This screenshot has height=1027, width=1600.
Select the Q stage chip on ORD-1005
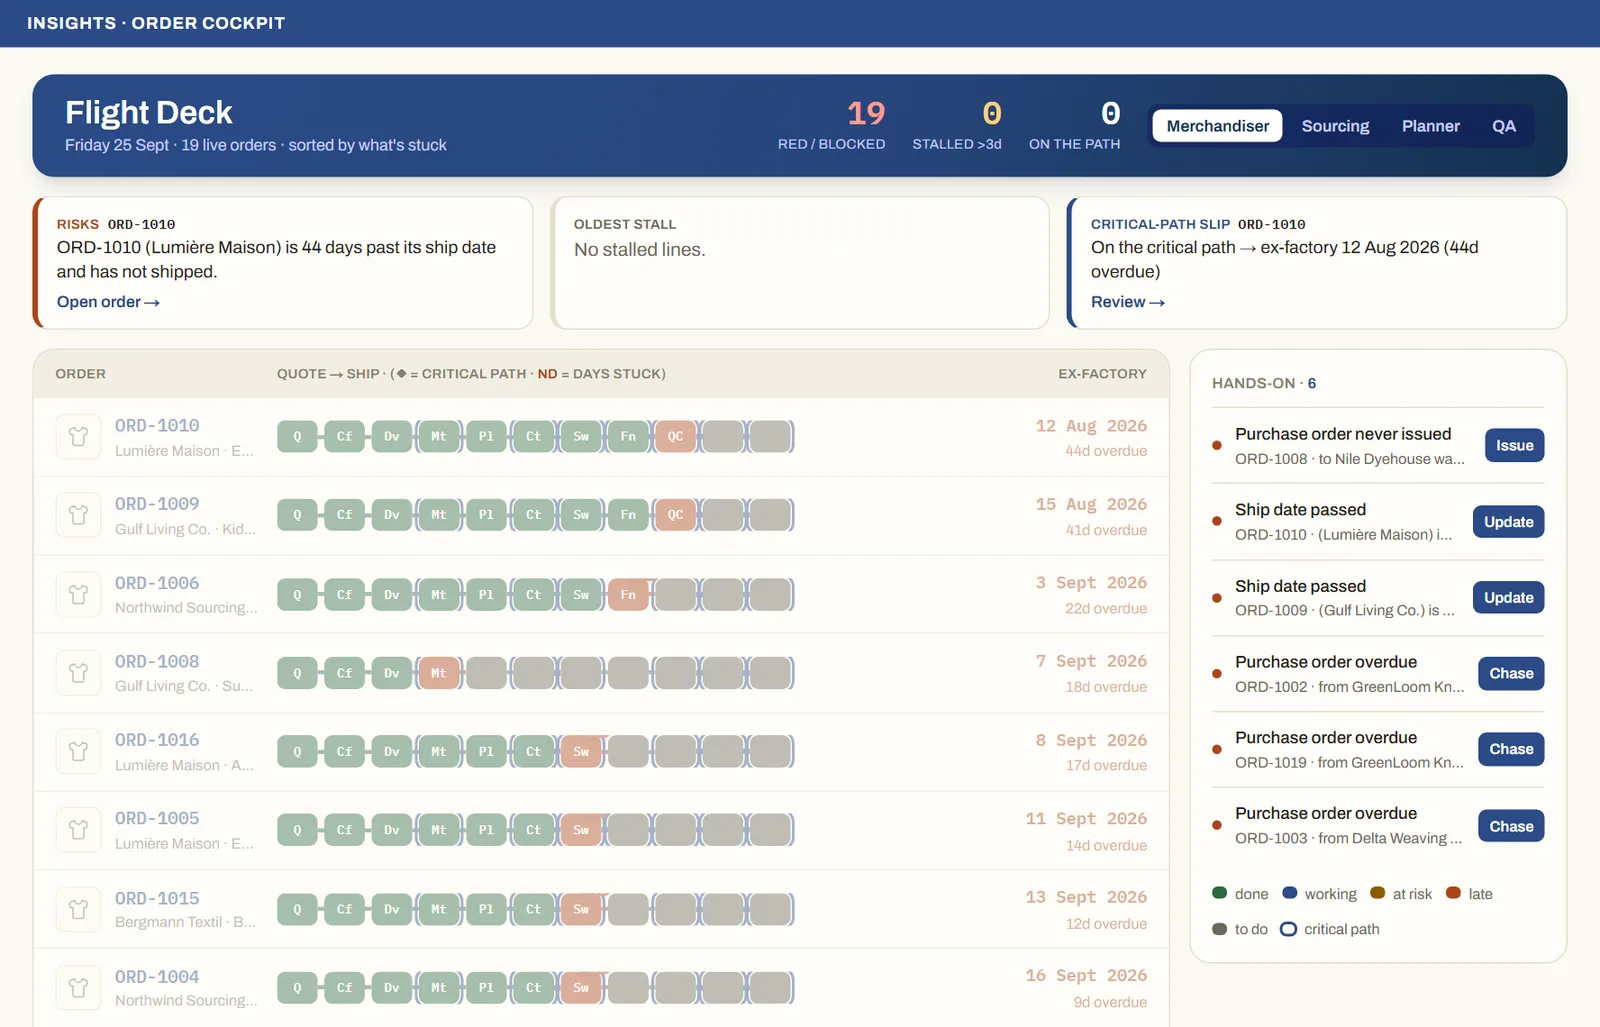click(297, 830)
